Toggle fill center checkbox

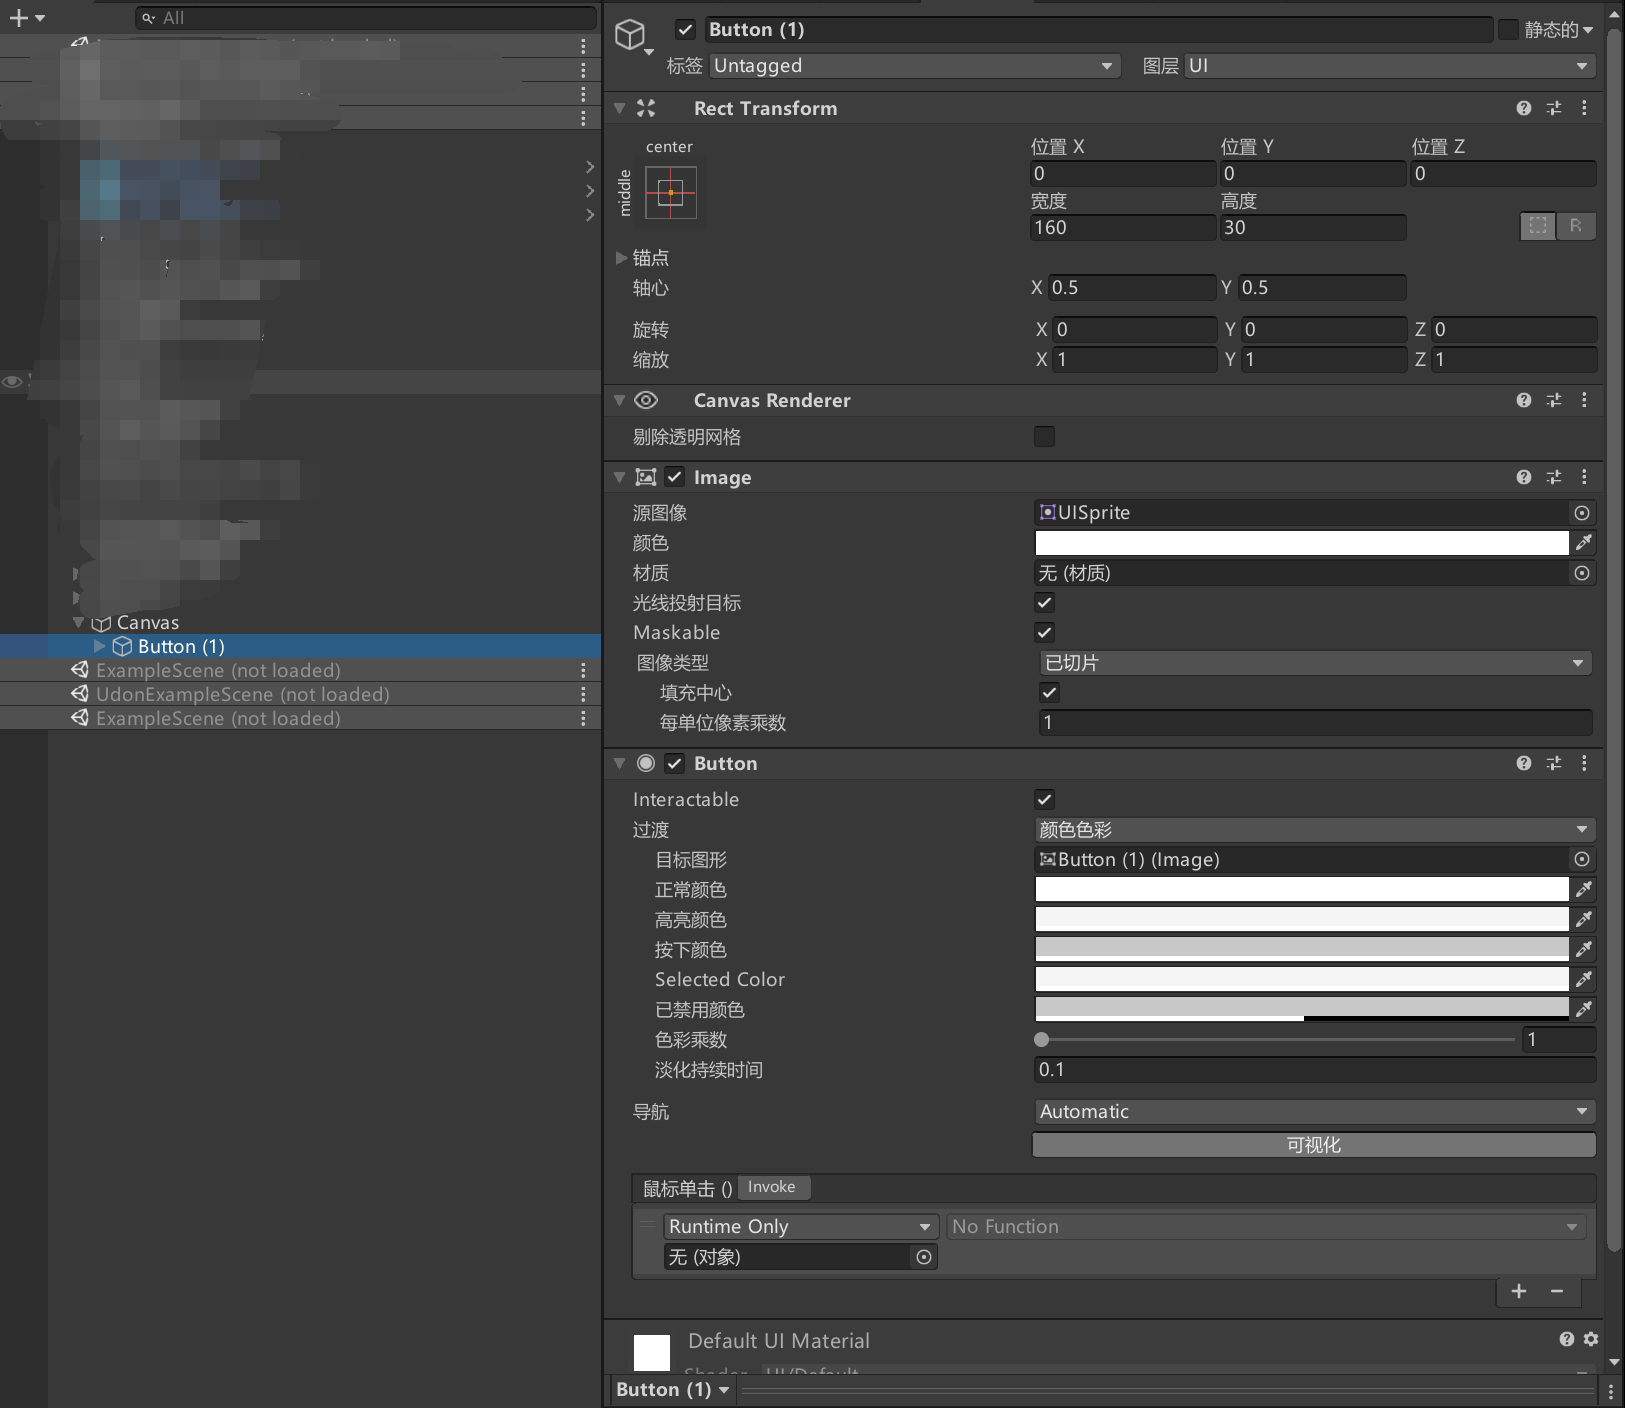tap(1049, 693)
